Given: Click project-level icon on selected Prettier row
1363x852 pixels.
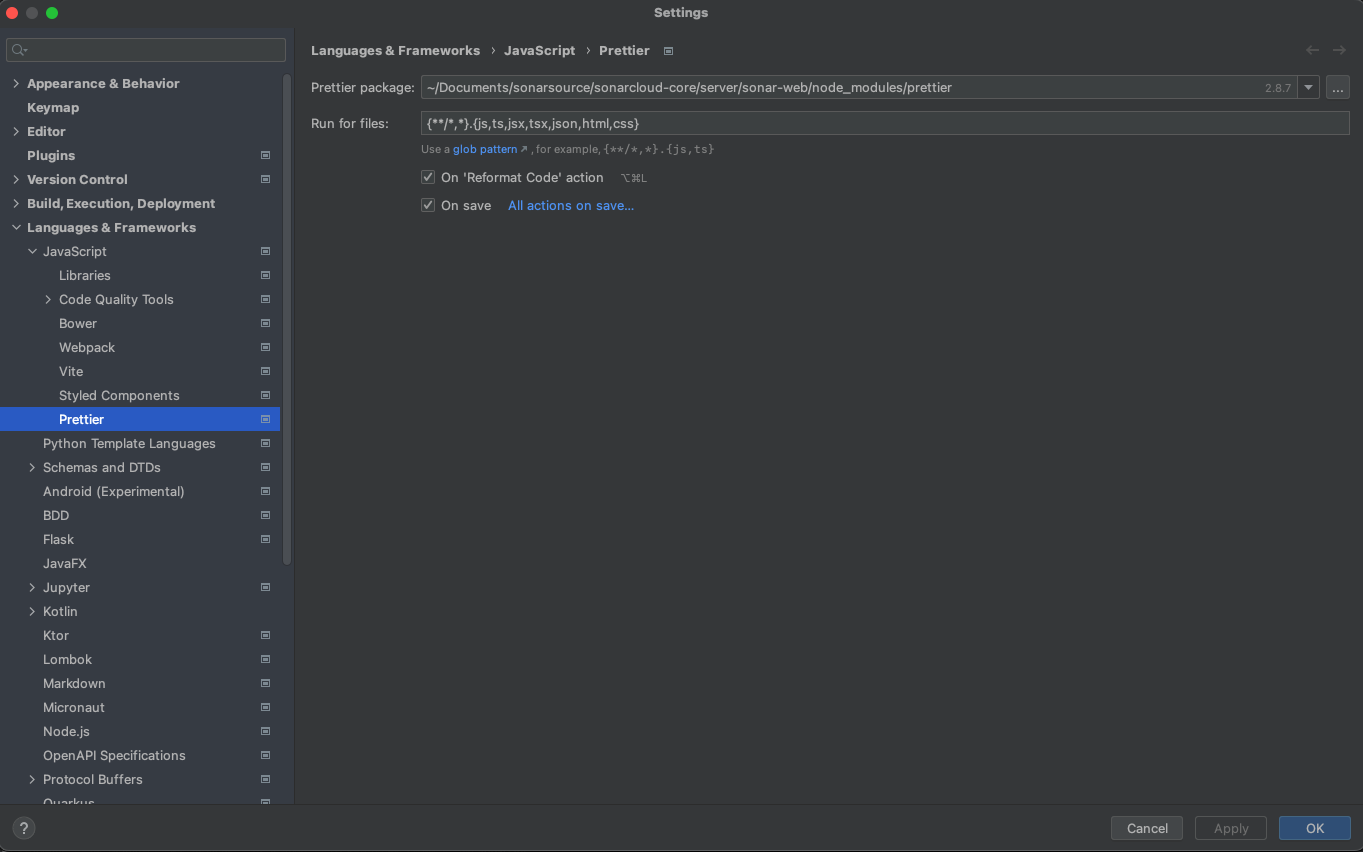Looking at the screenshot, I should point(265,419).
